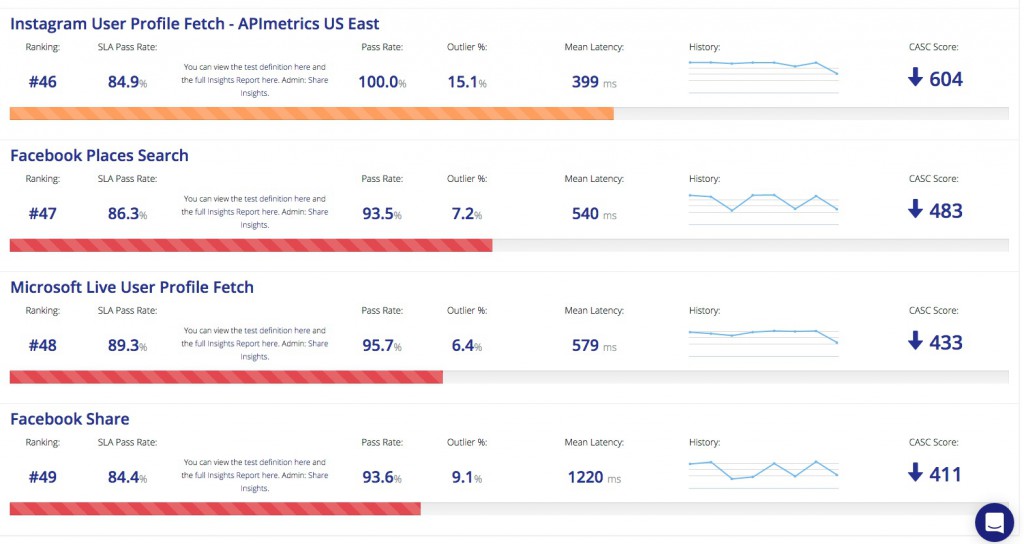
Task: Click the down arrow beside CASC score 433
Action: pyautogui.click(x=916, y=341)
